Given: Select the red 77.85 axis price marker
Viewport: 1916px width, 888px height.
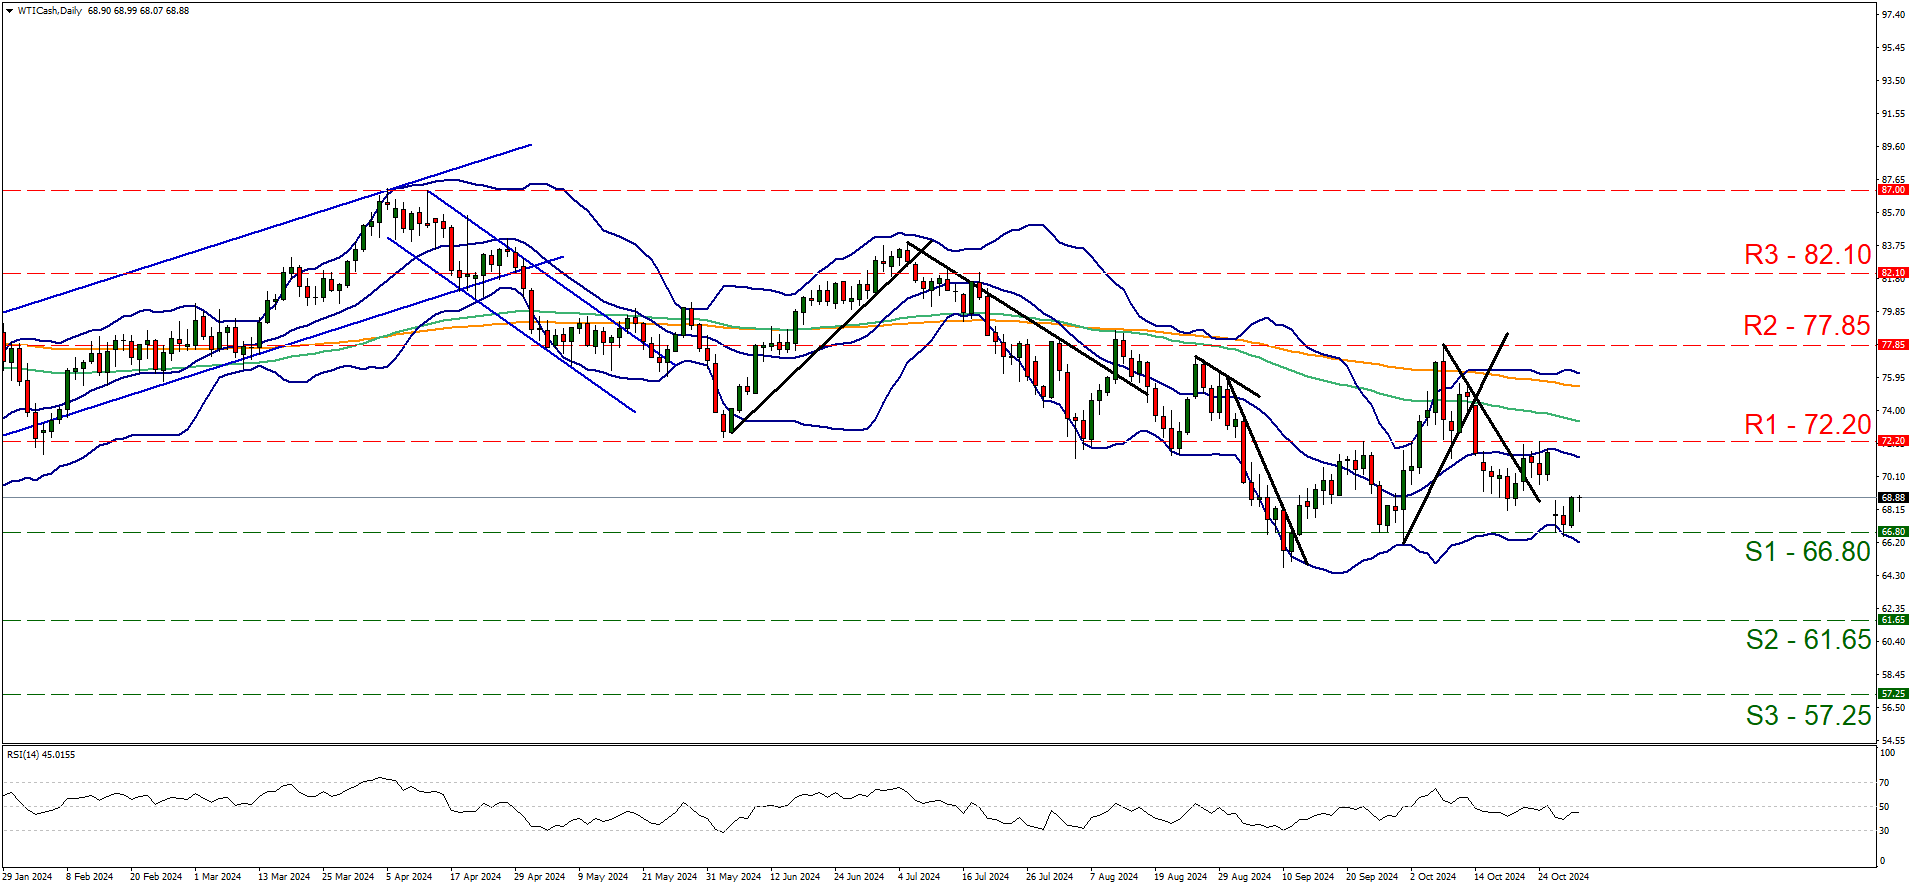Looking at the screenshot, I should tap(1892, 345).
